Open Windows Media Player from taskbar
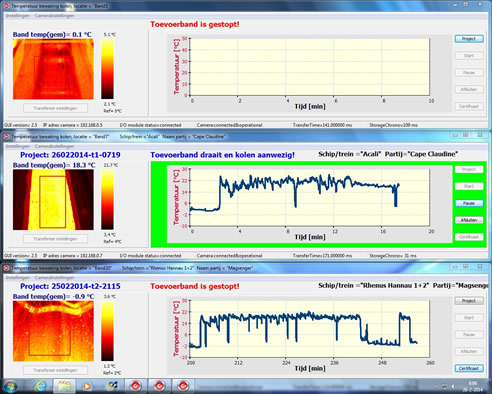Screen dimensions: 492x394 coord(87,386)
